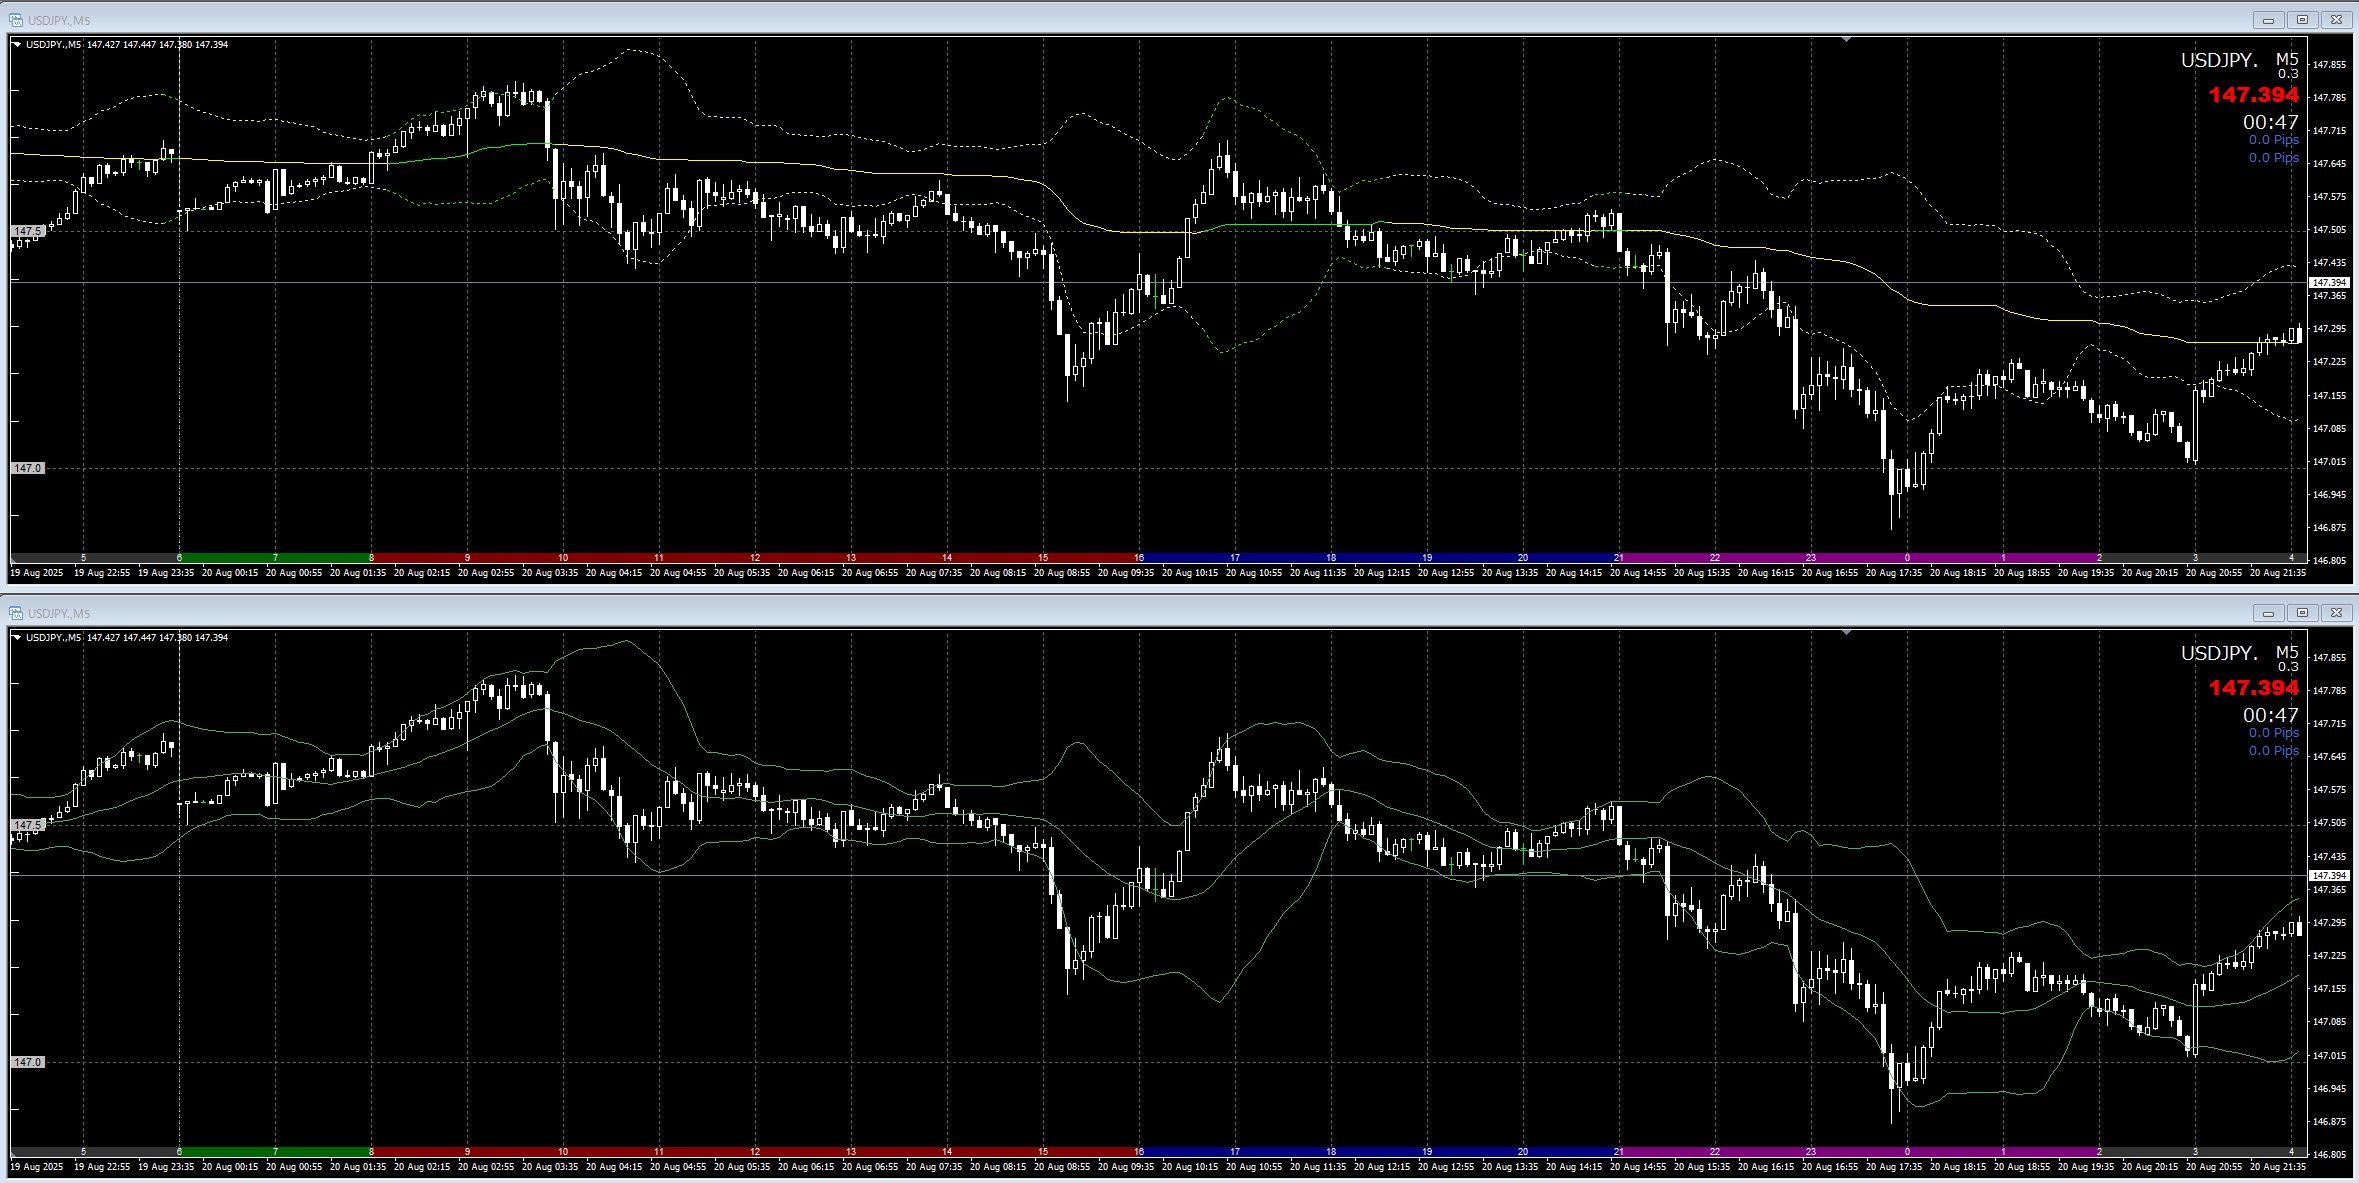The width and height of the screenshot is (2359, 1183).
Task: Click chart shift triangle marker on top chart
Action: point(1846,40)
